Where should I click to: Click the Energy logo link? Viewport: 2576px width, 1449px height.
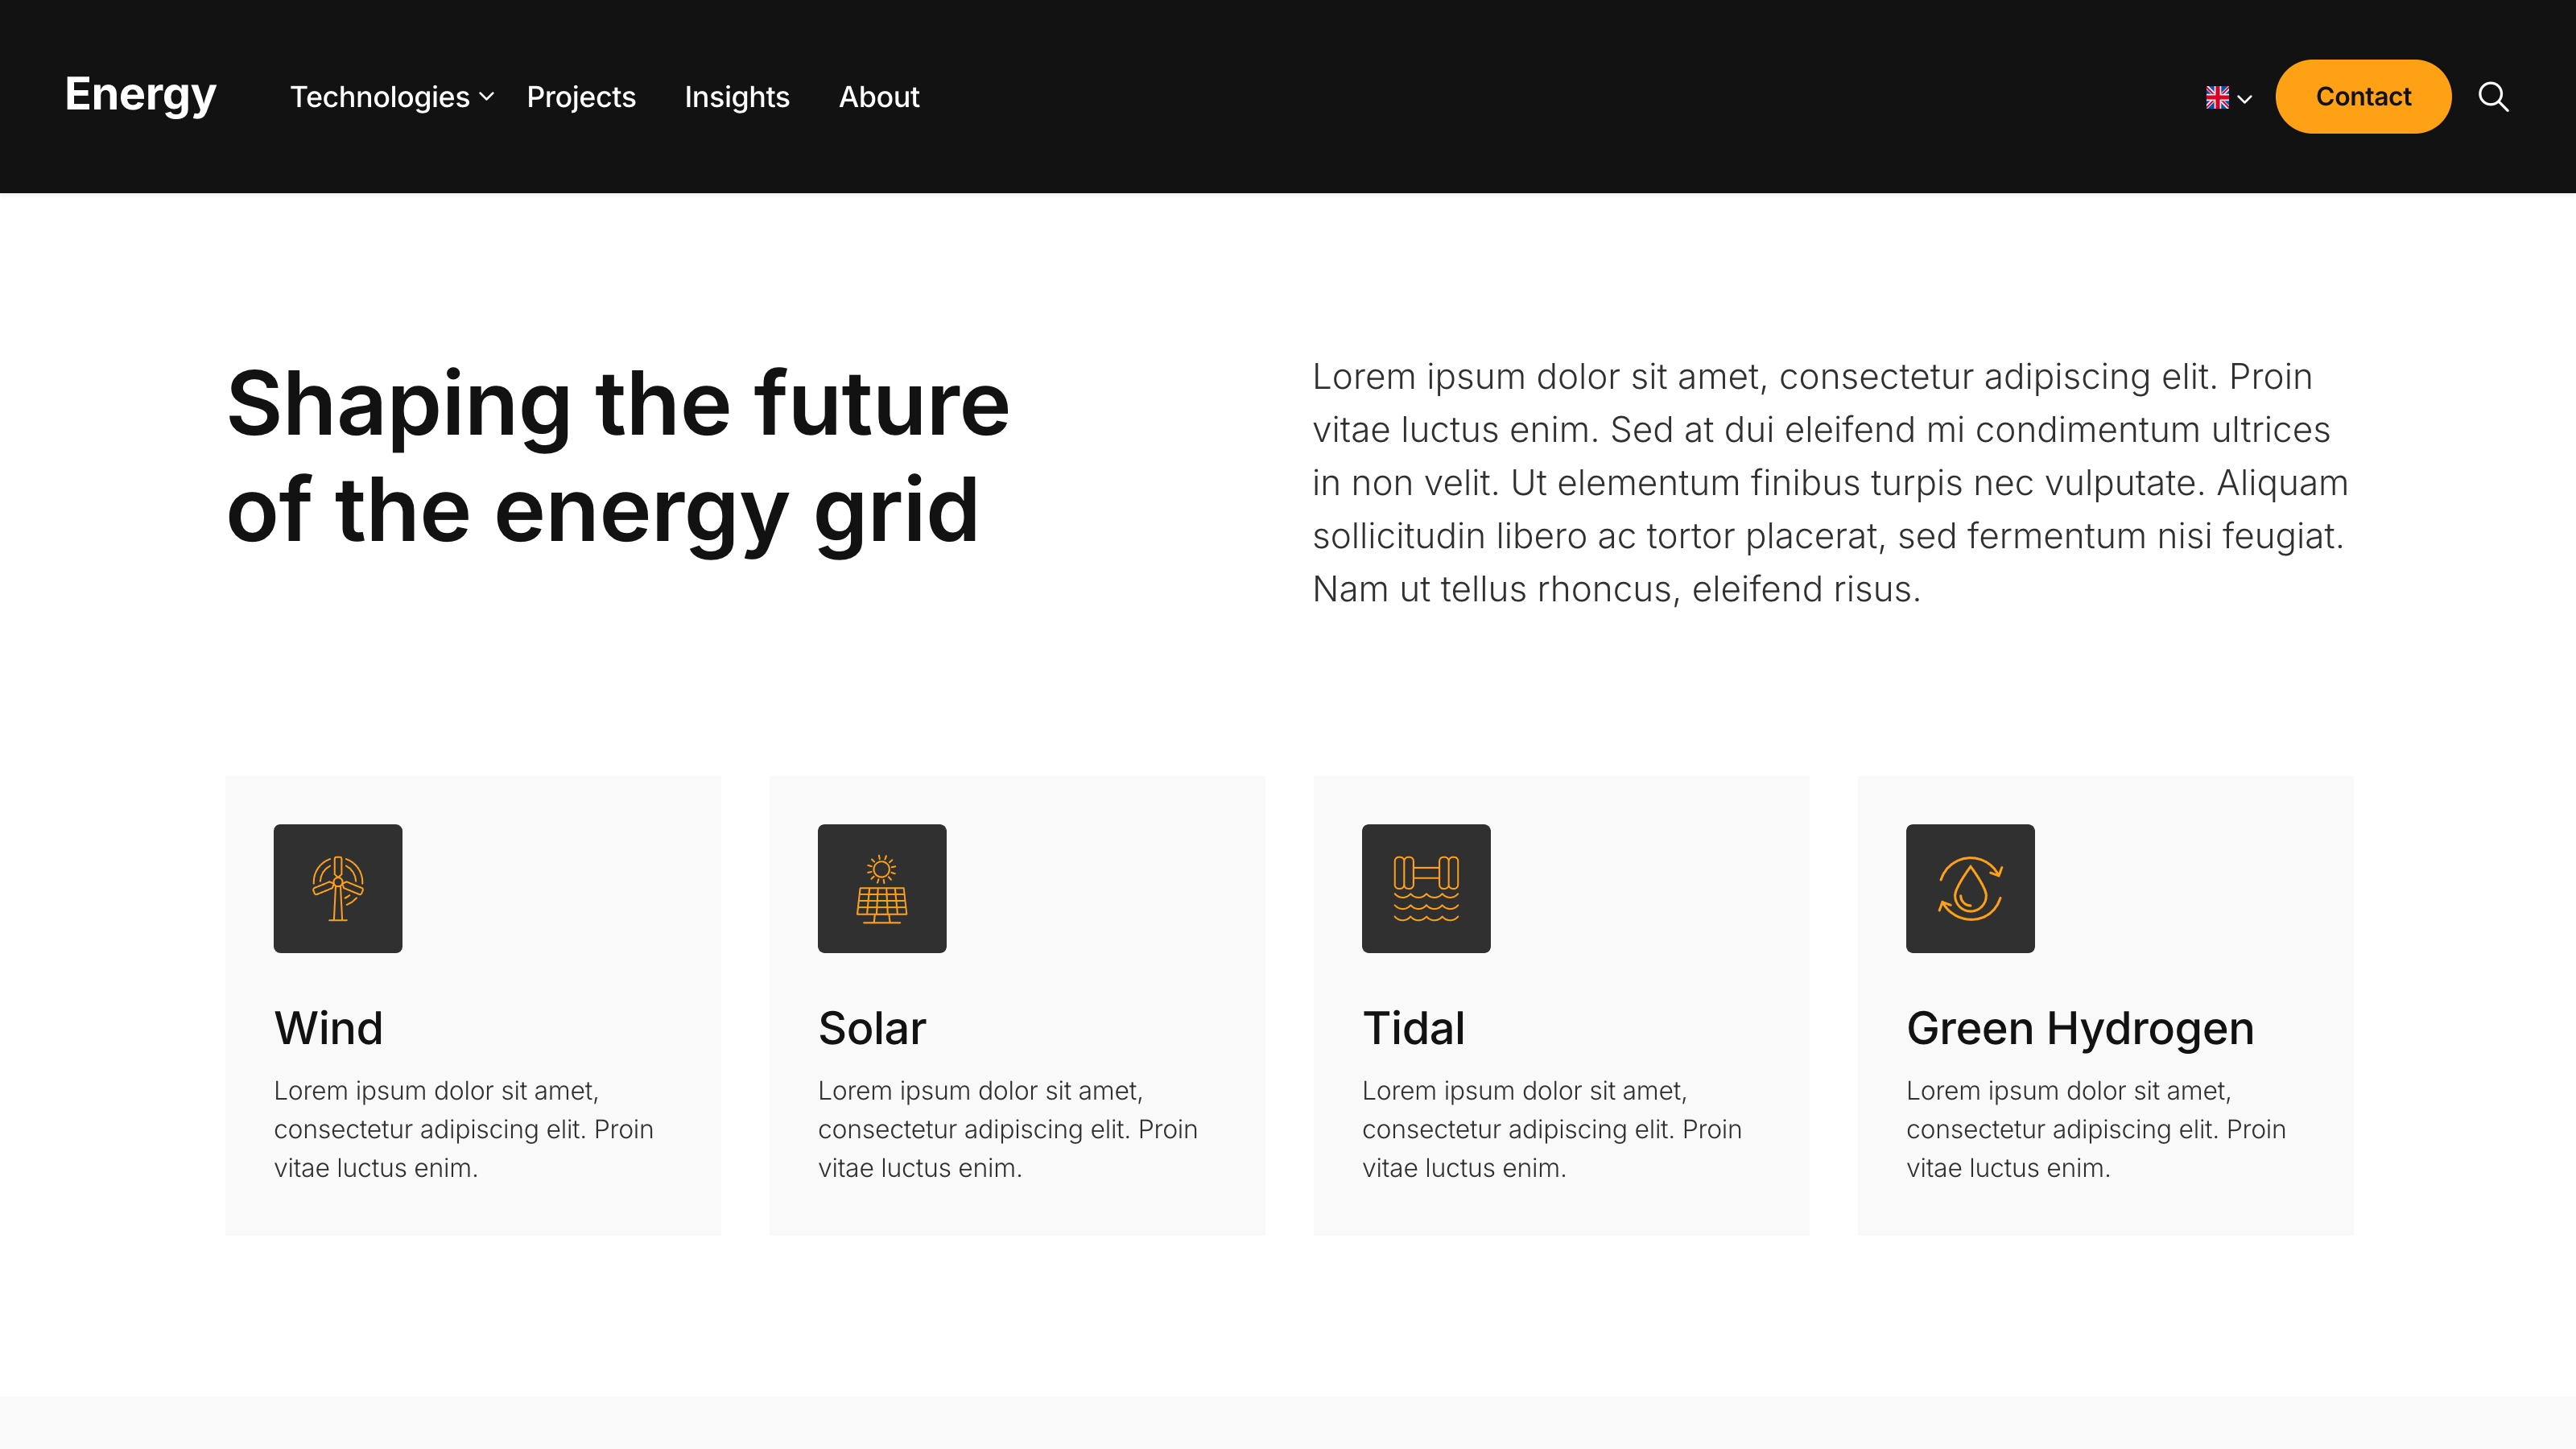point(140,95)
